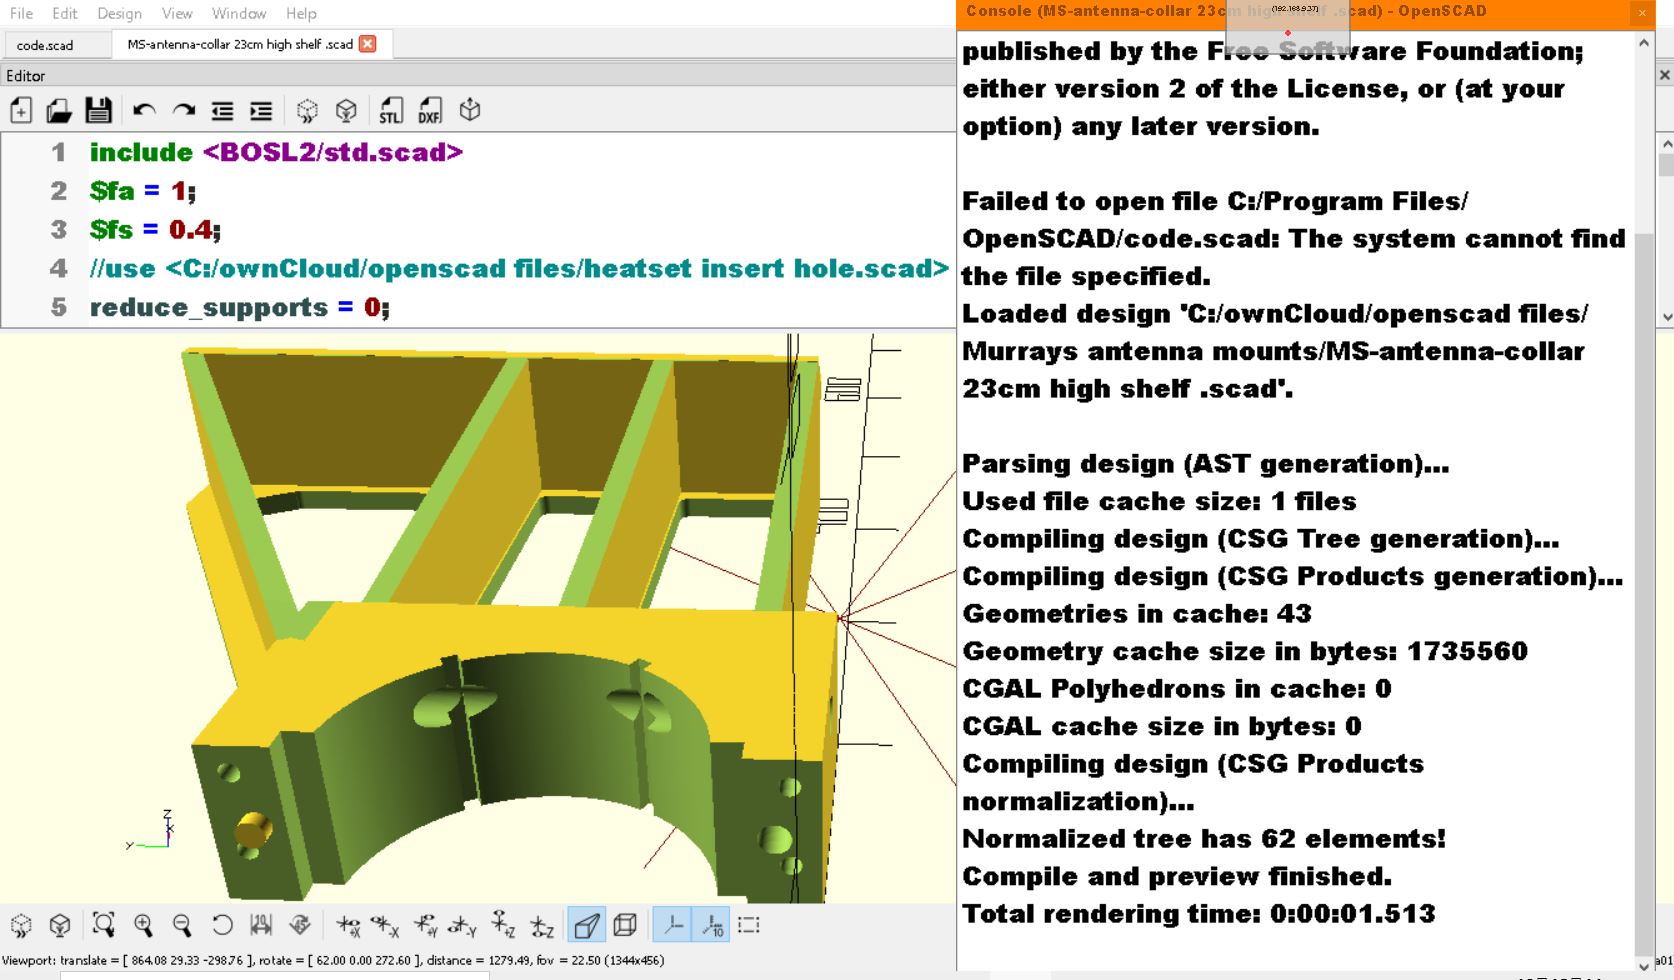Open the Design menu
1674x980 pixels.
click(x=119, y=13)
